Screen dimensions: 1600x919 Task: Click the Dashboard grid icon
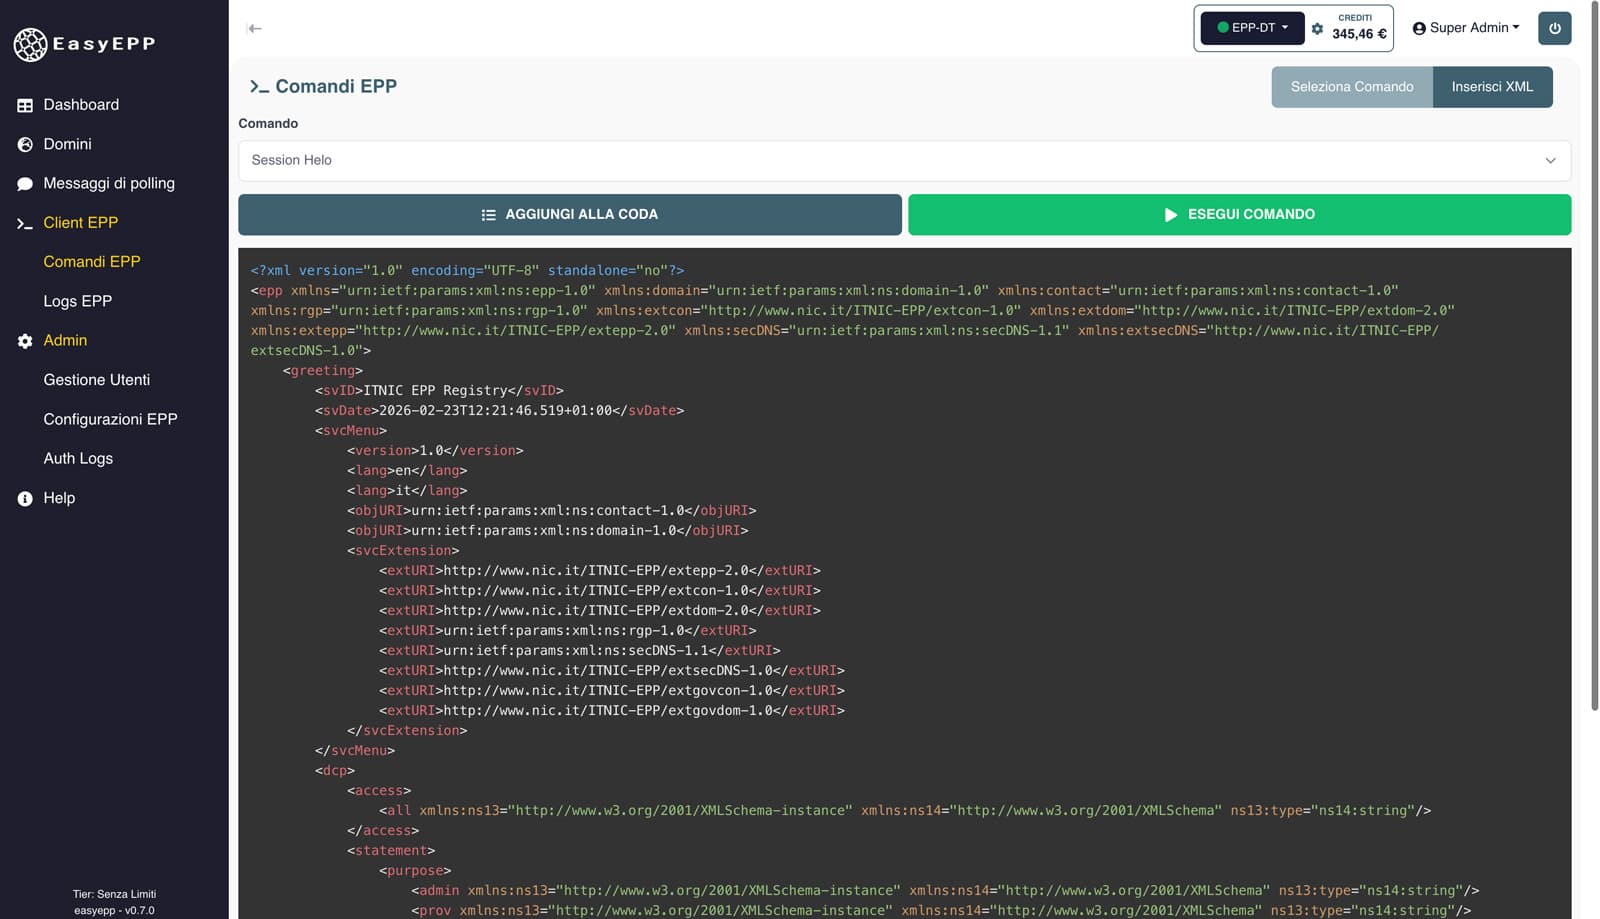25,105
